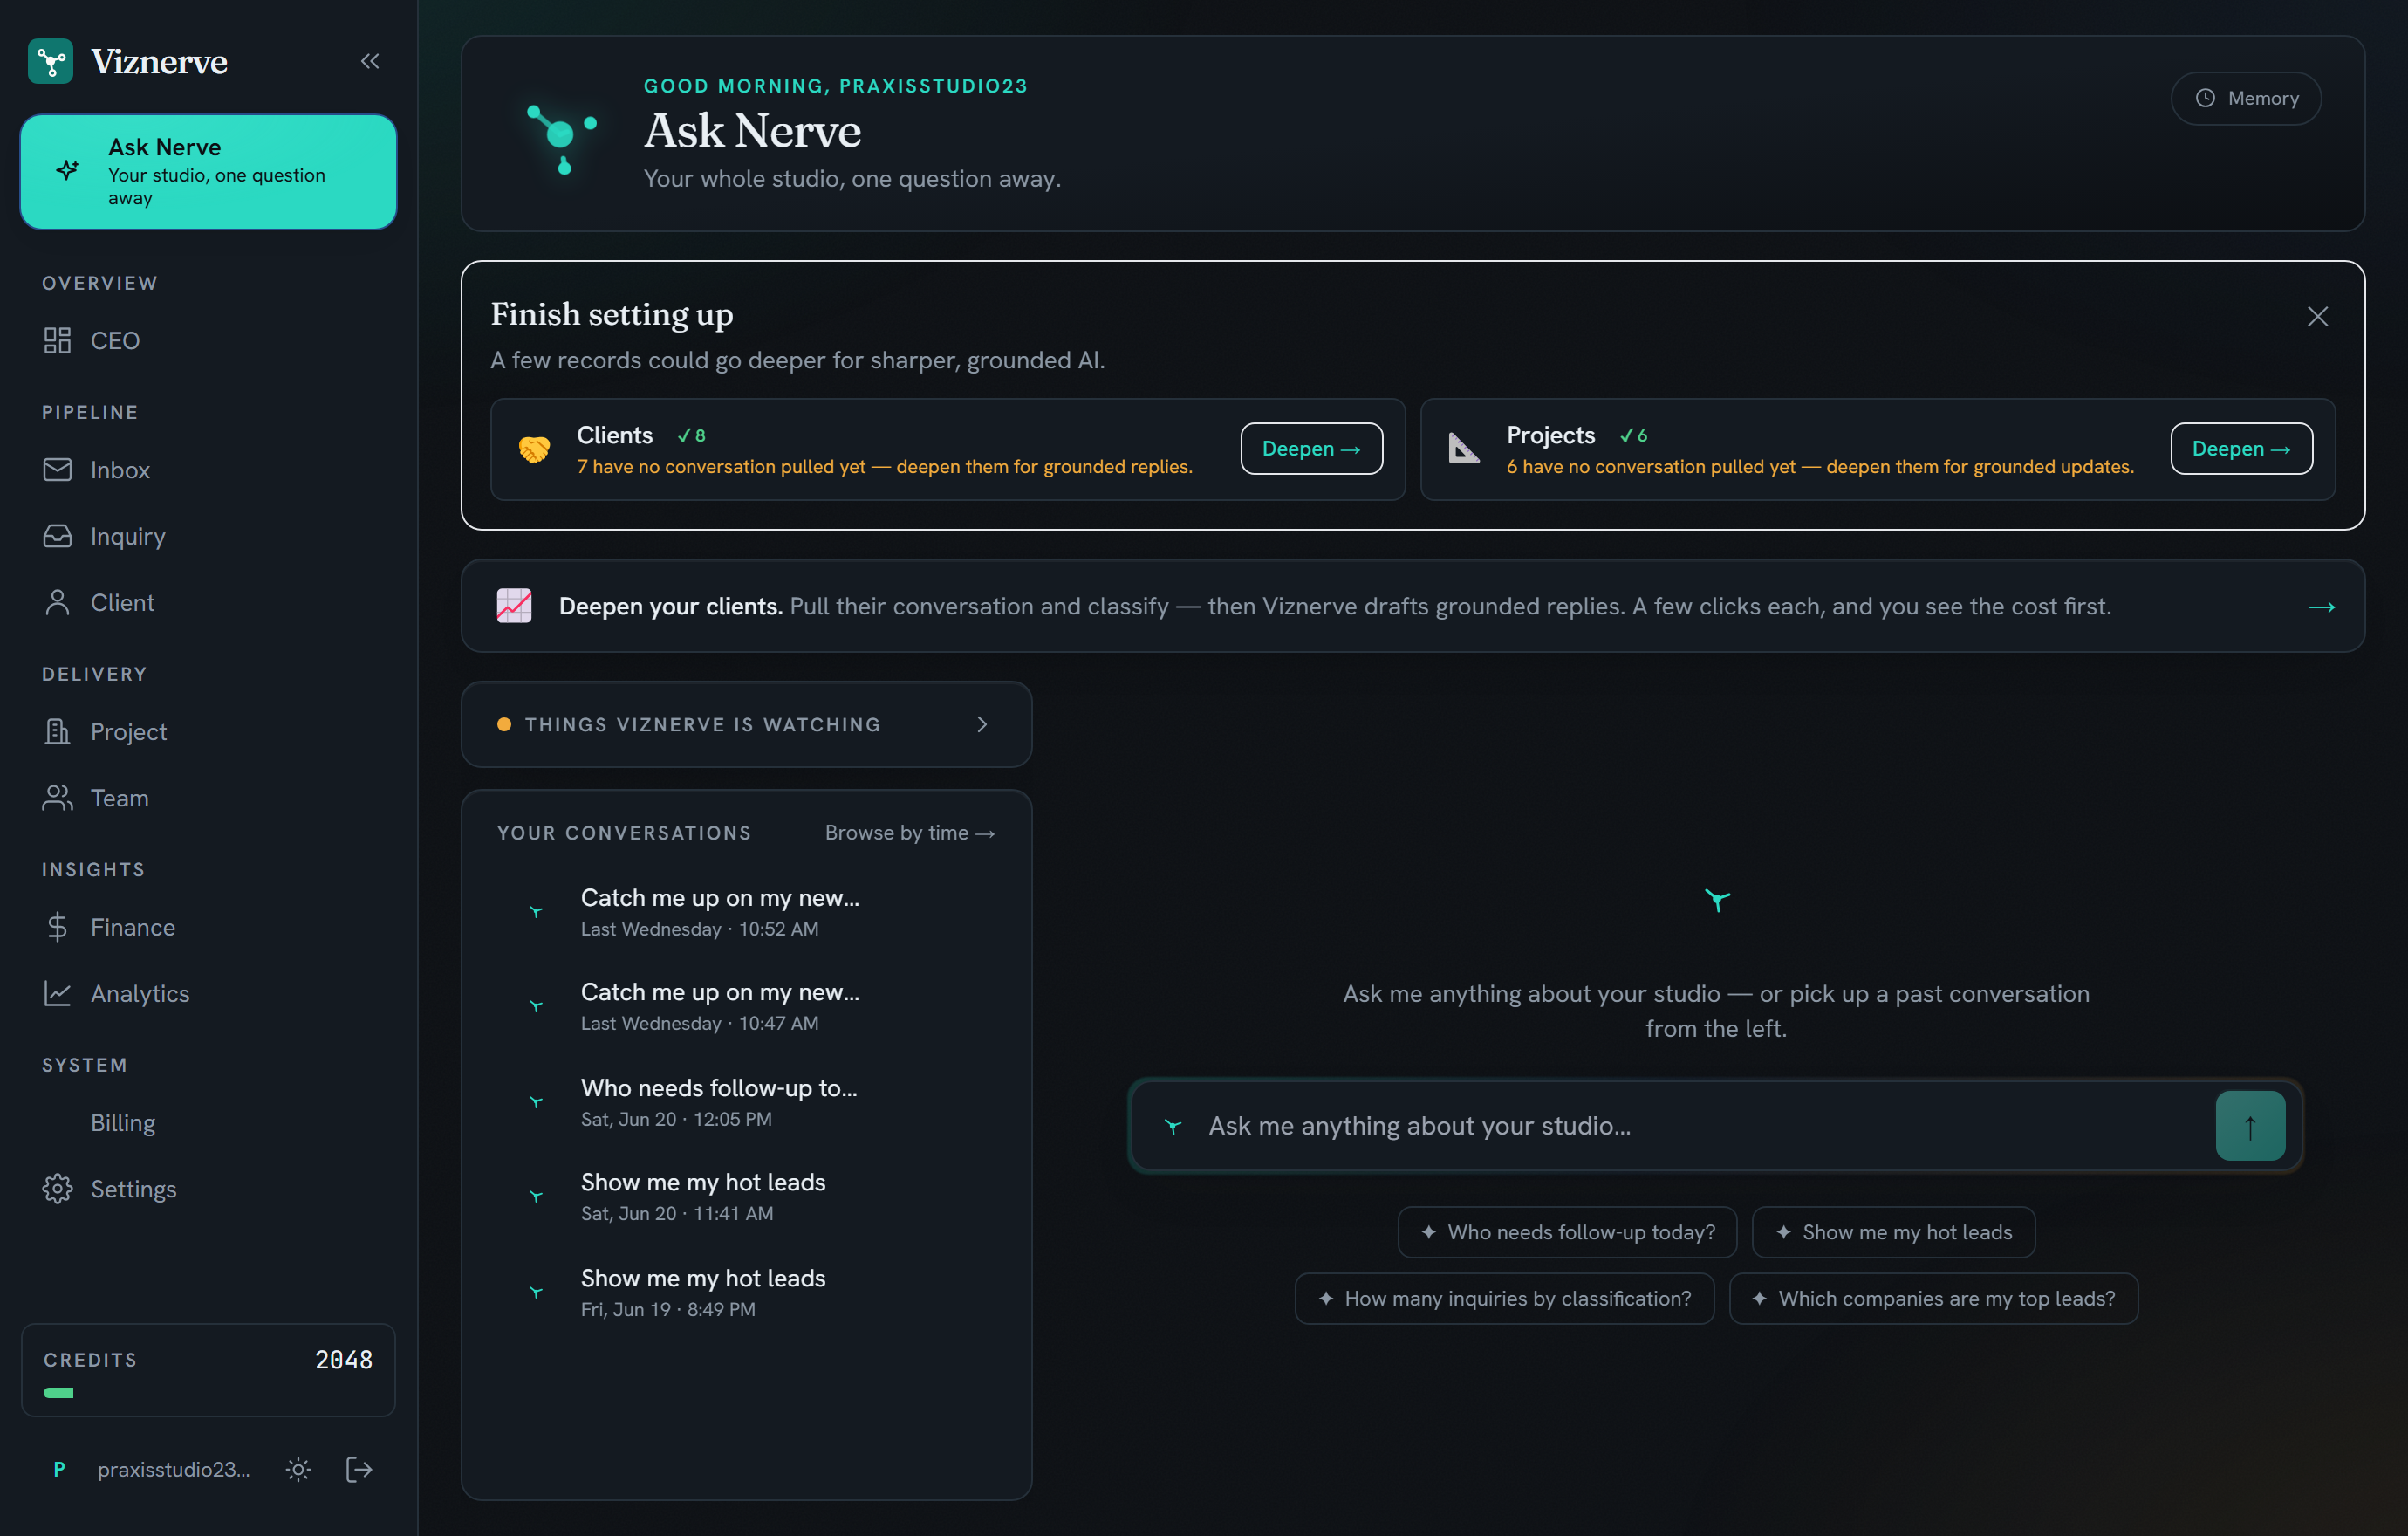Pick Which companies are my top leads? suggestion
Screen dimensions: 2408x1536
[x=1933, y=1298]
